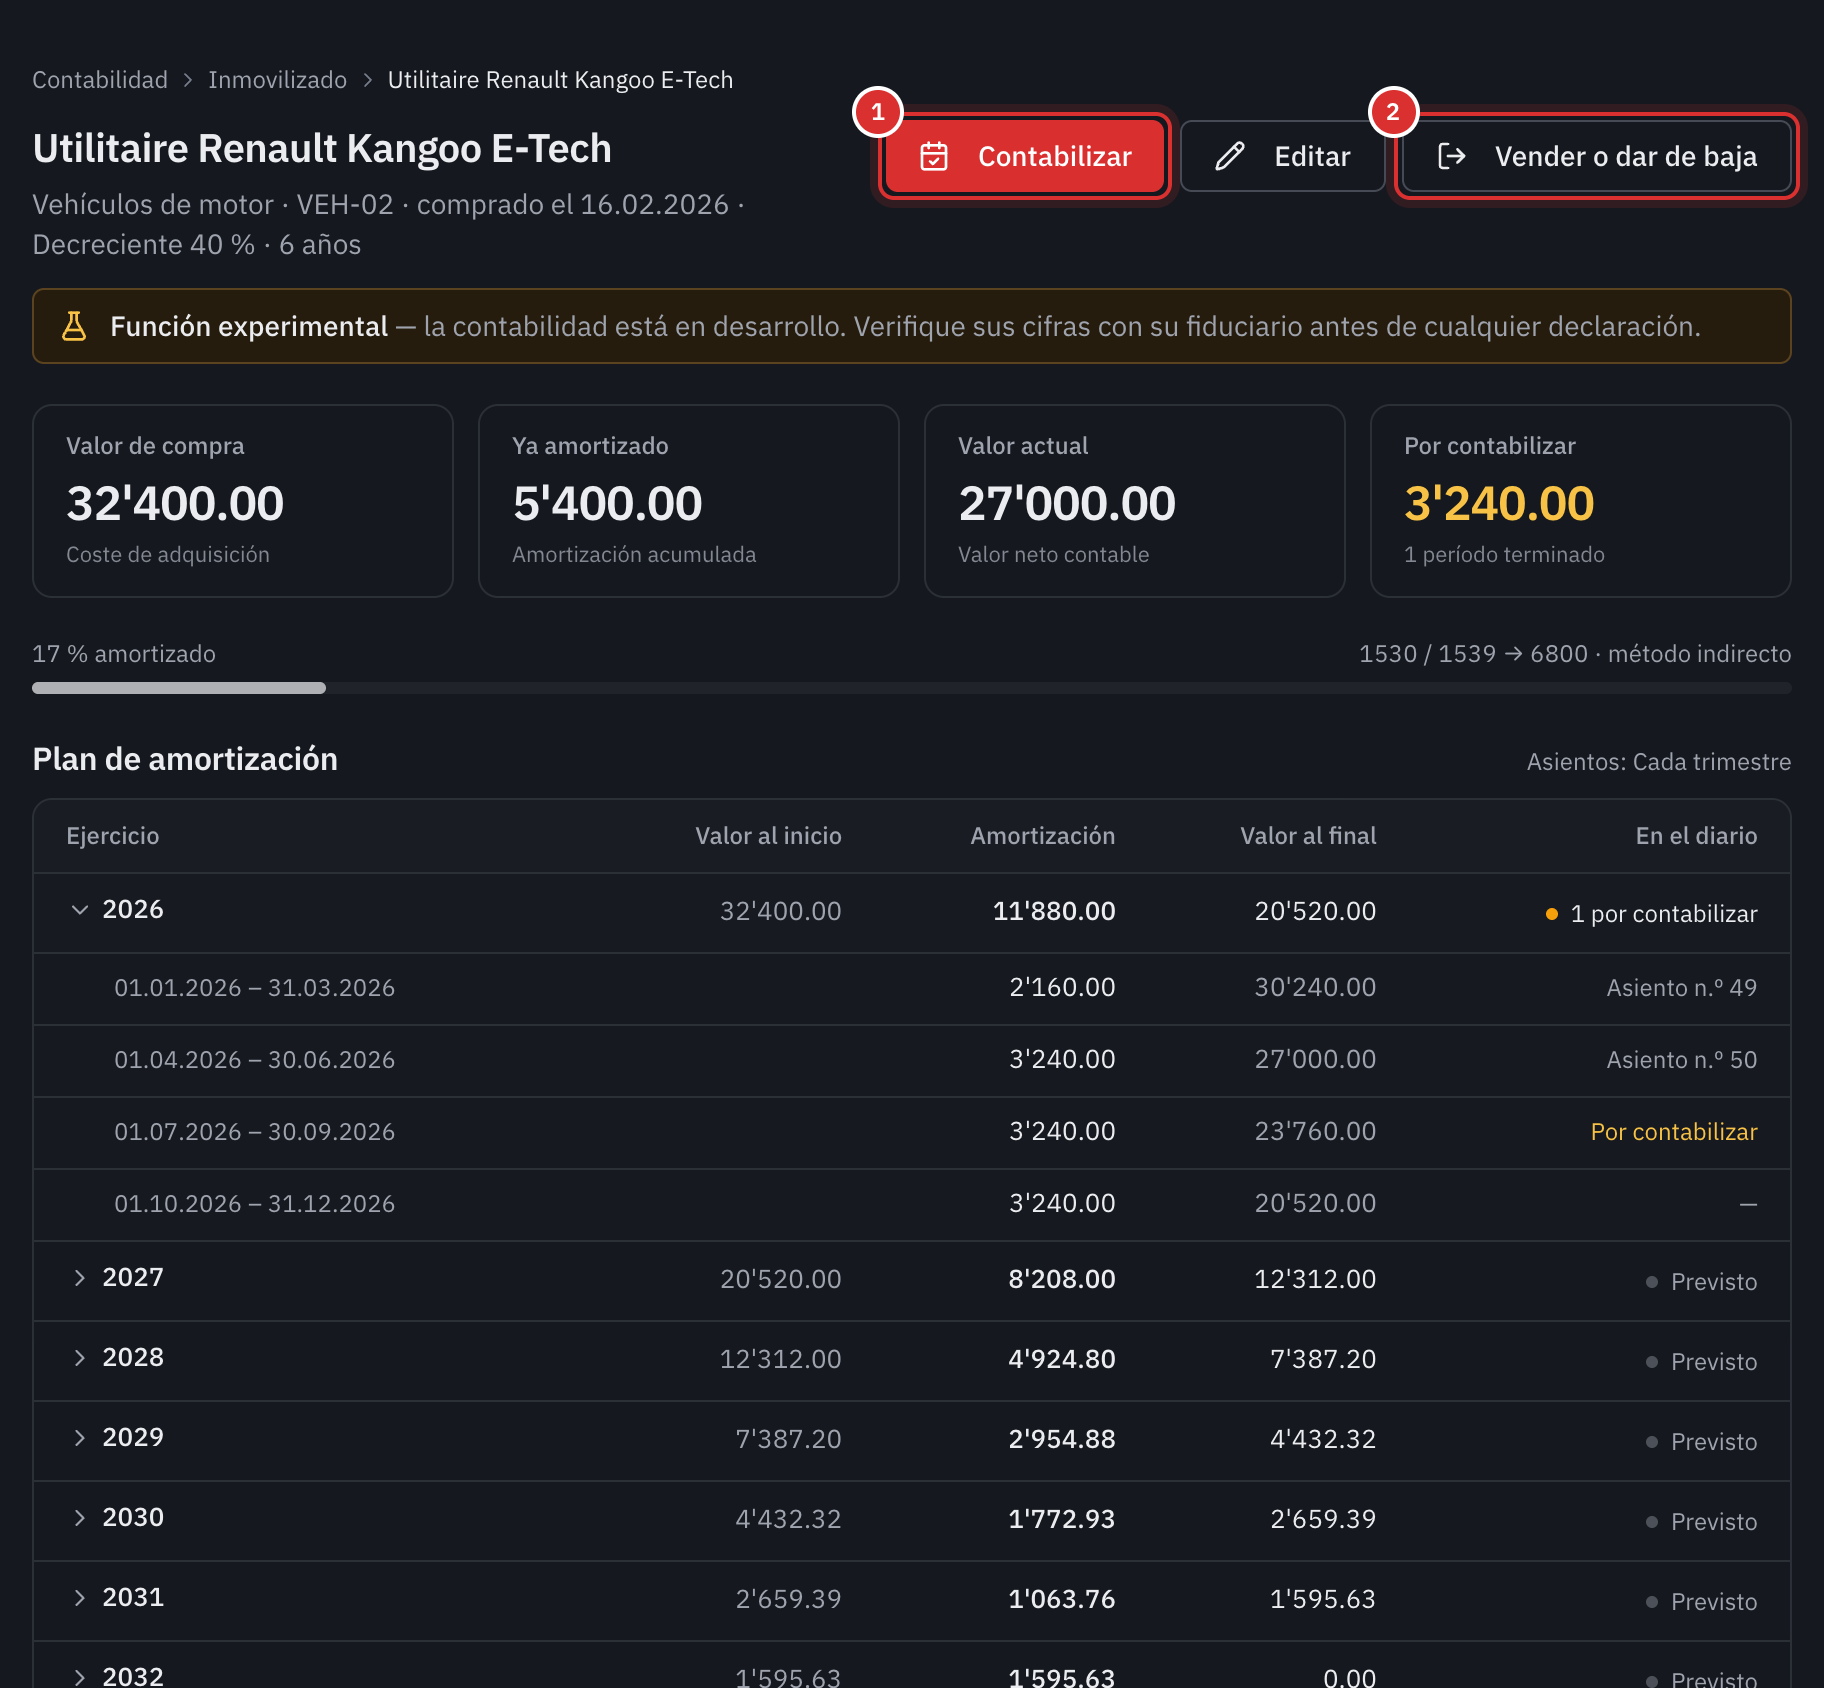Click Valor al final 23'760.00

(1315, 1131)
